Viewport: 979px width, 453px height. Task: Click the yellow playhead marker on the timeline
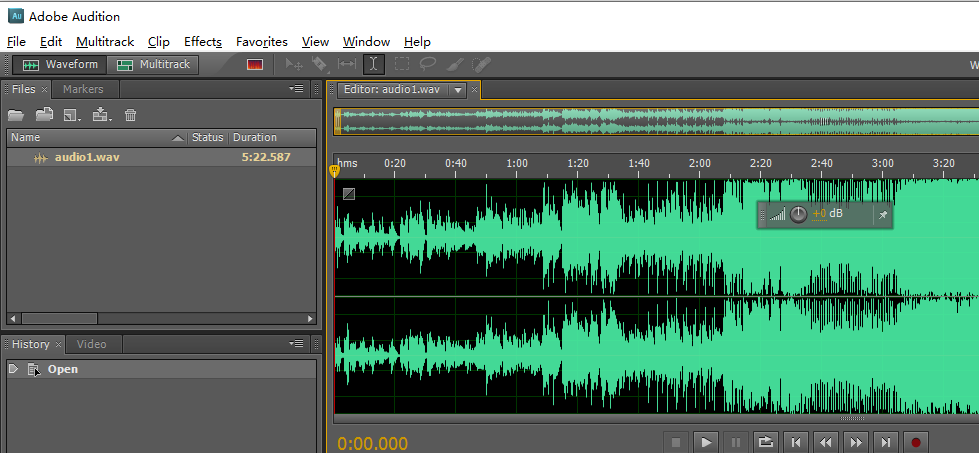point(334,170)
